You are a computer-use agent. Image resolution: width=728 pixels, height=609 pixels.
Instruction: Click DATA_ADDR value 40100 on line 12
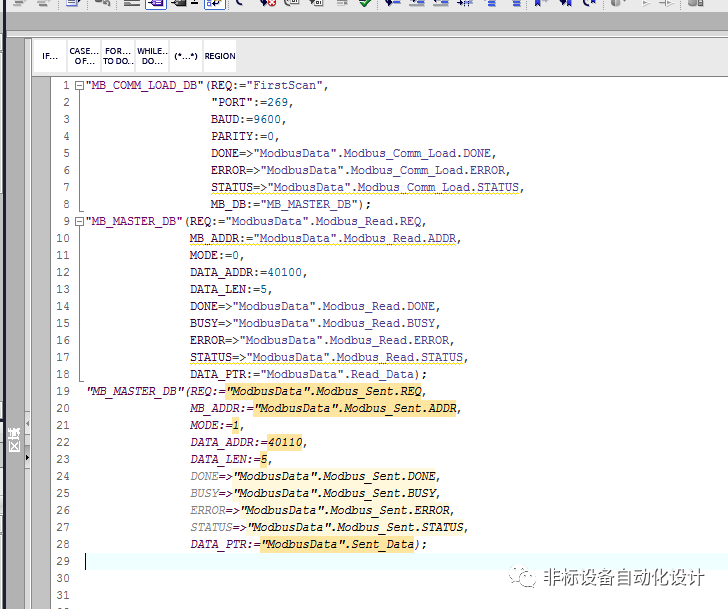point(284,272)
